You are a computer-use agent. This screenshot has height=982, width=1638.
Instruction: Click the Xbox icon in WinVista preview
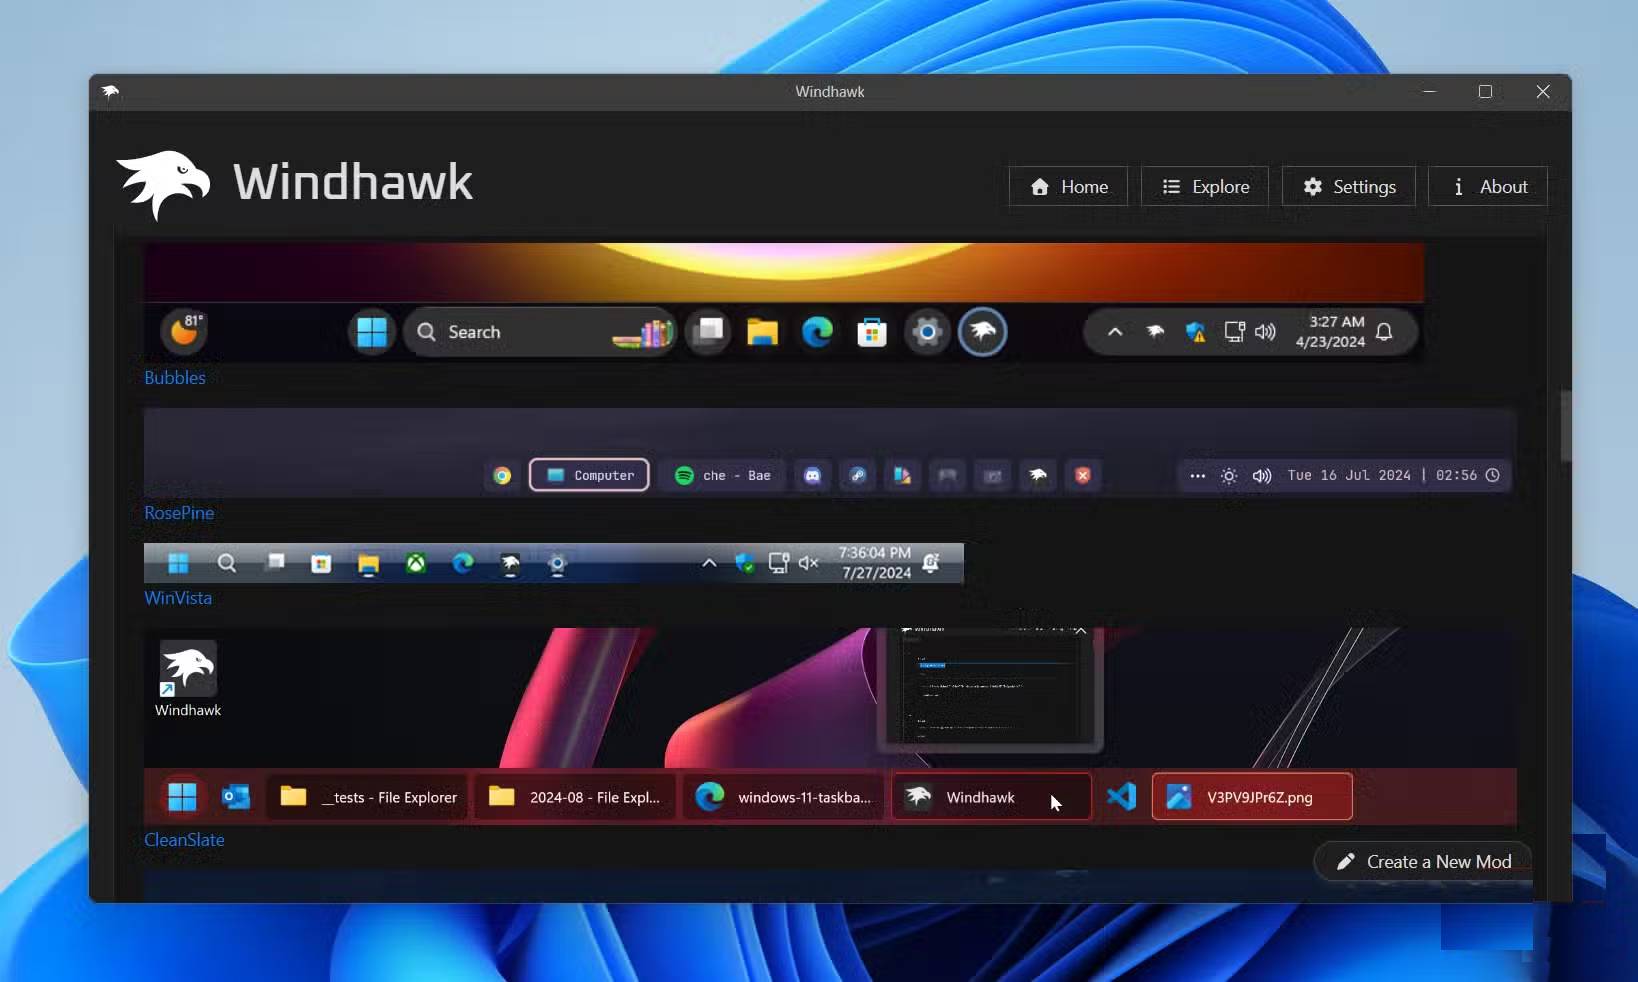pyautogui.click(x=416, y=563)
